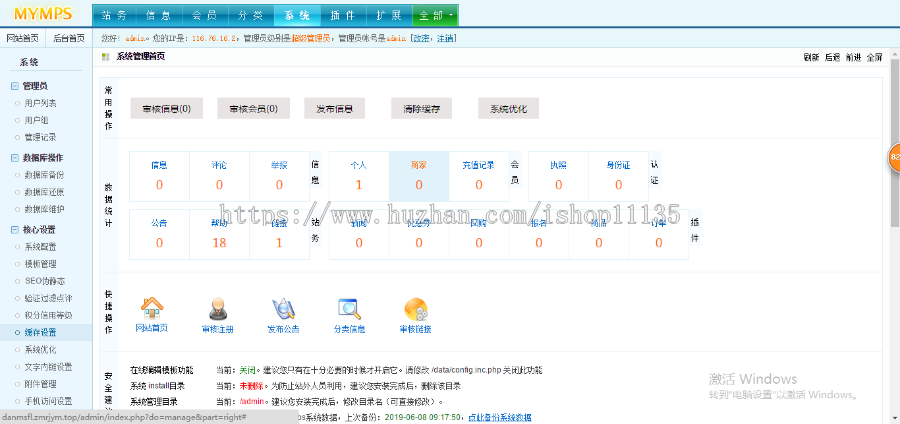Switch to the 插件 top tab
Image resolution: width=900 pixels, height=424 pixels.
tap(343, 15)
